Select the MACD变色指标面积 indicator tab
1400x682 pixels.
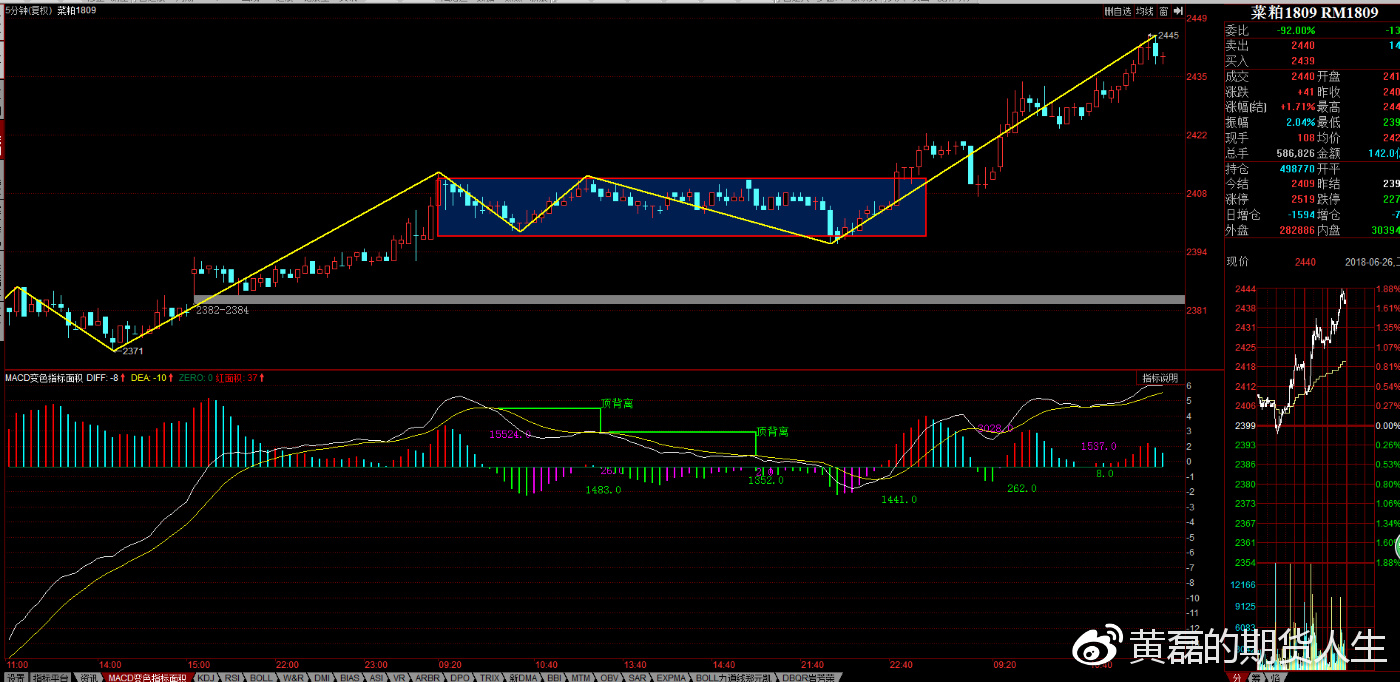point(147,677)
